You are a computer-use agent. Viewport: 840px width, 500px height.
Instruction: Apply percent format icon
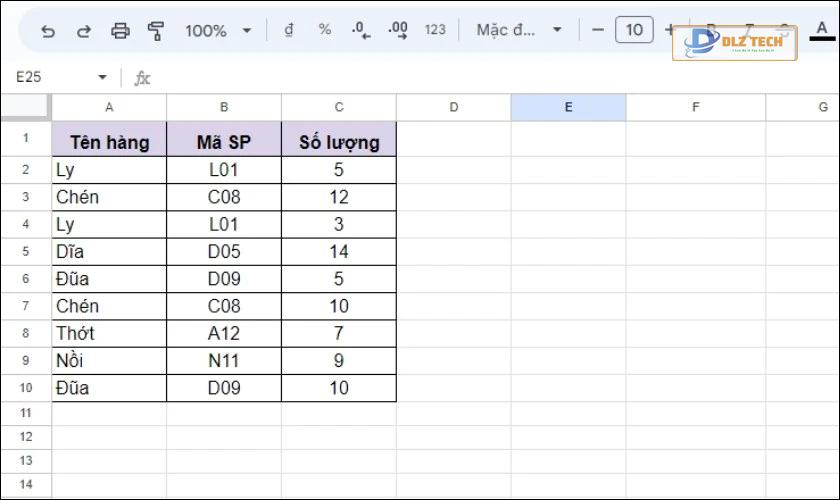click(x=325, y=30)
